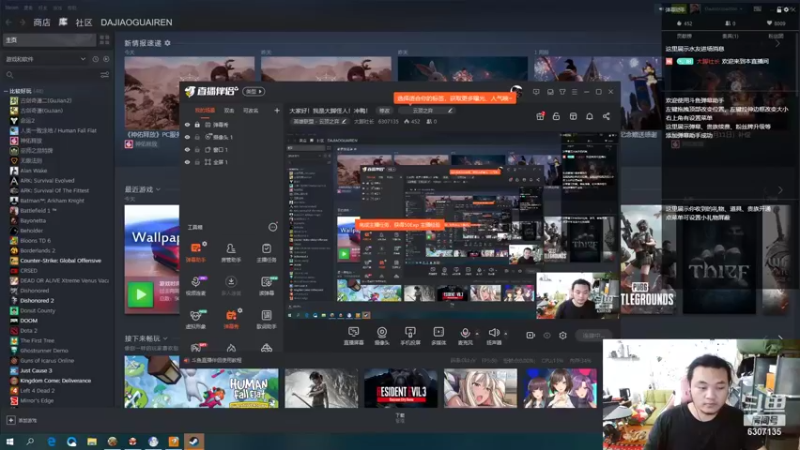Go back with Steam back arrow

(x=9, y=22)
